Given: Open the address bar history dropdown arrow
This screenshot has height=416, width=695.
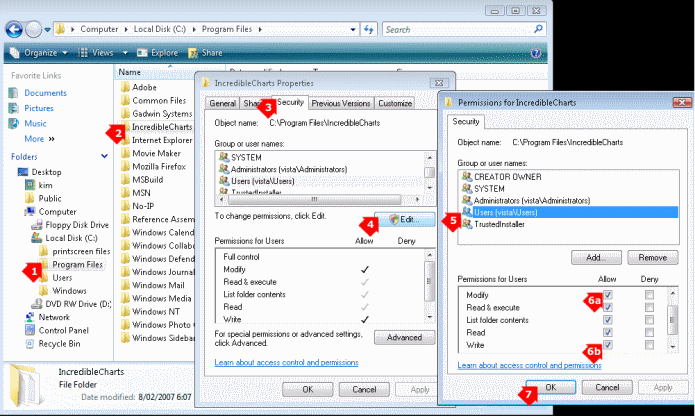Looking at the screenshot, I should click(x=353, y=30).
